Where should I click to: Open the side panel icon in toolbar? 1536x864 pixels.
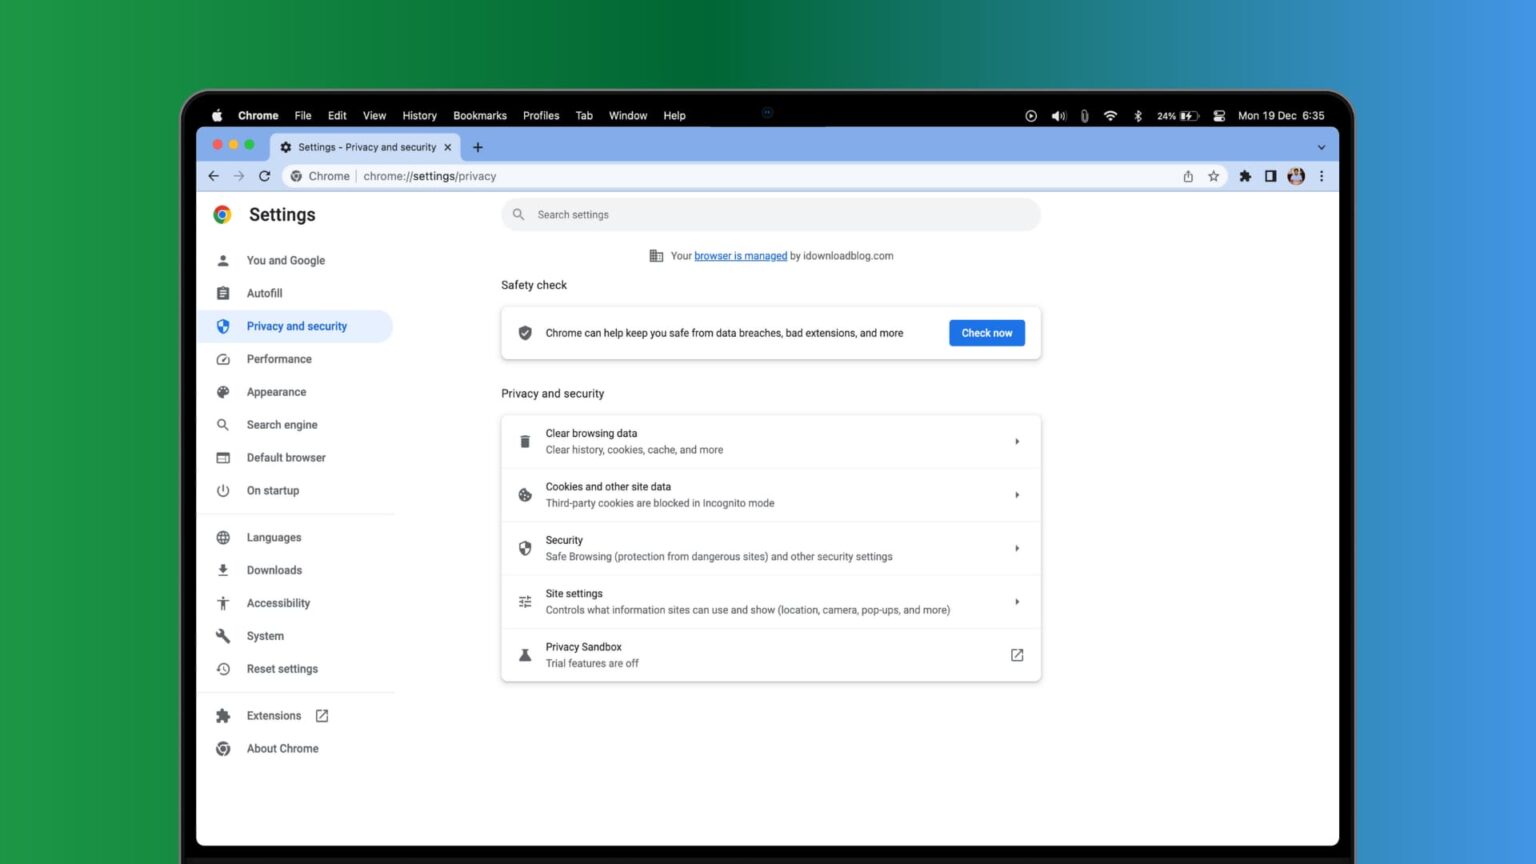[x=1270, y=176]
